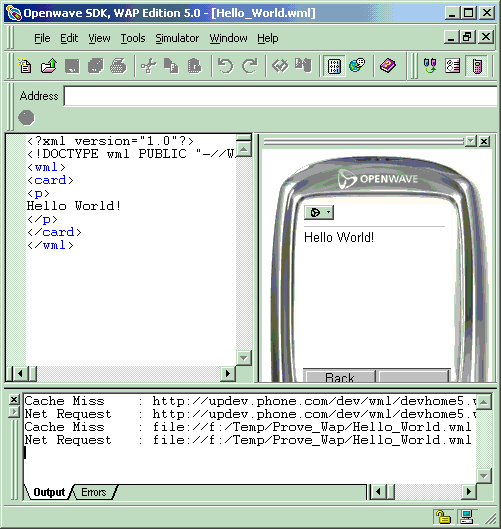This screenshot has width=501, height=529.
Task: Click the opening <wml> tag line
Action: coord(46,167)
